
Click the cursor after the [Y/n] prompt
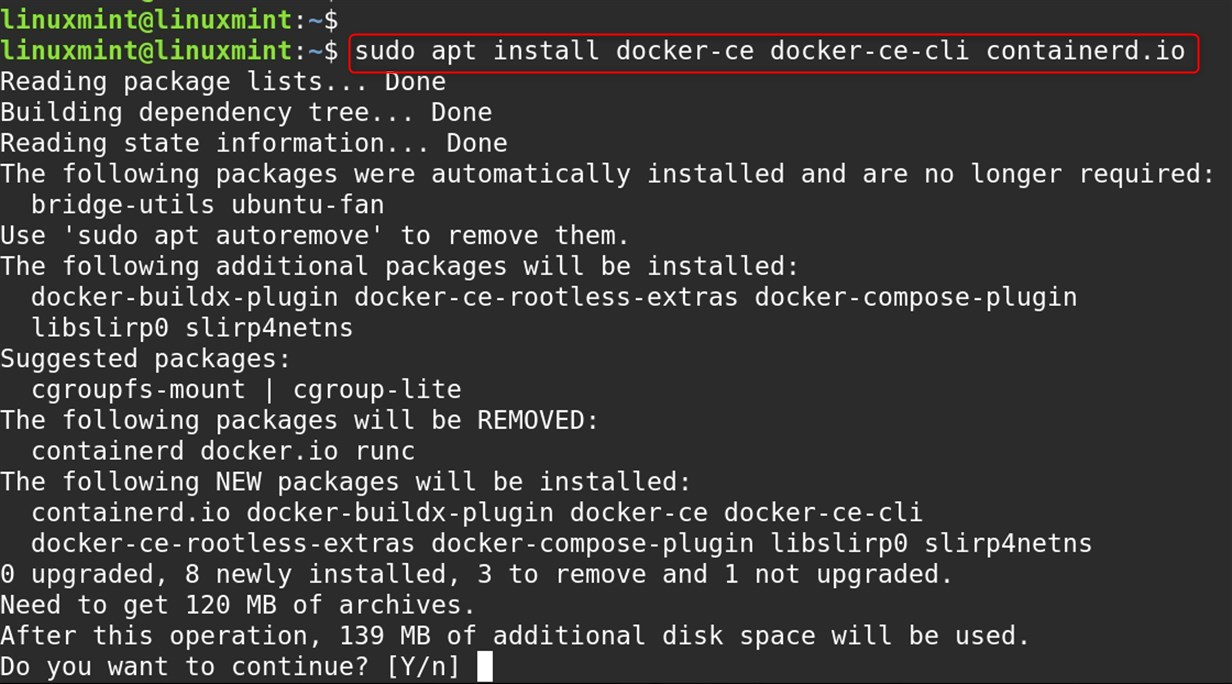click(x=485, y=667)
